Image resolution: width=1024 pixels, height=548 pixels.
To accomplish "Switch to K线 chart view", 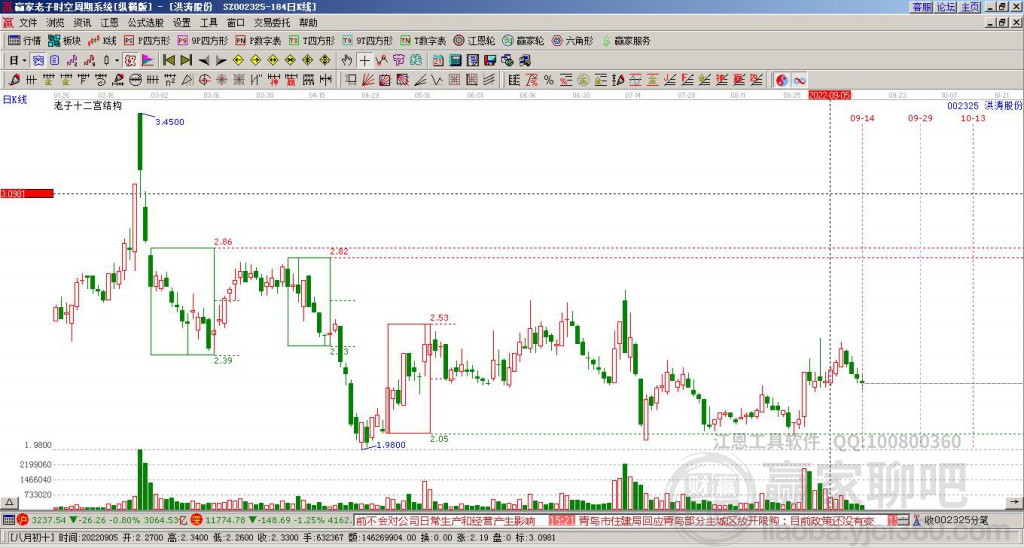I will point(101,40).
